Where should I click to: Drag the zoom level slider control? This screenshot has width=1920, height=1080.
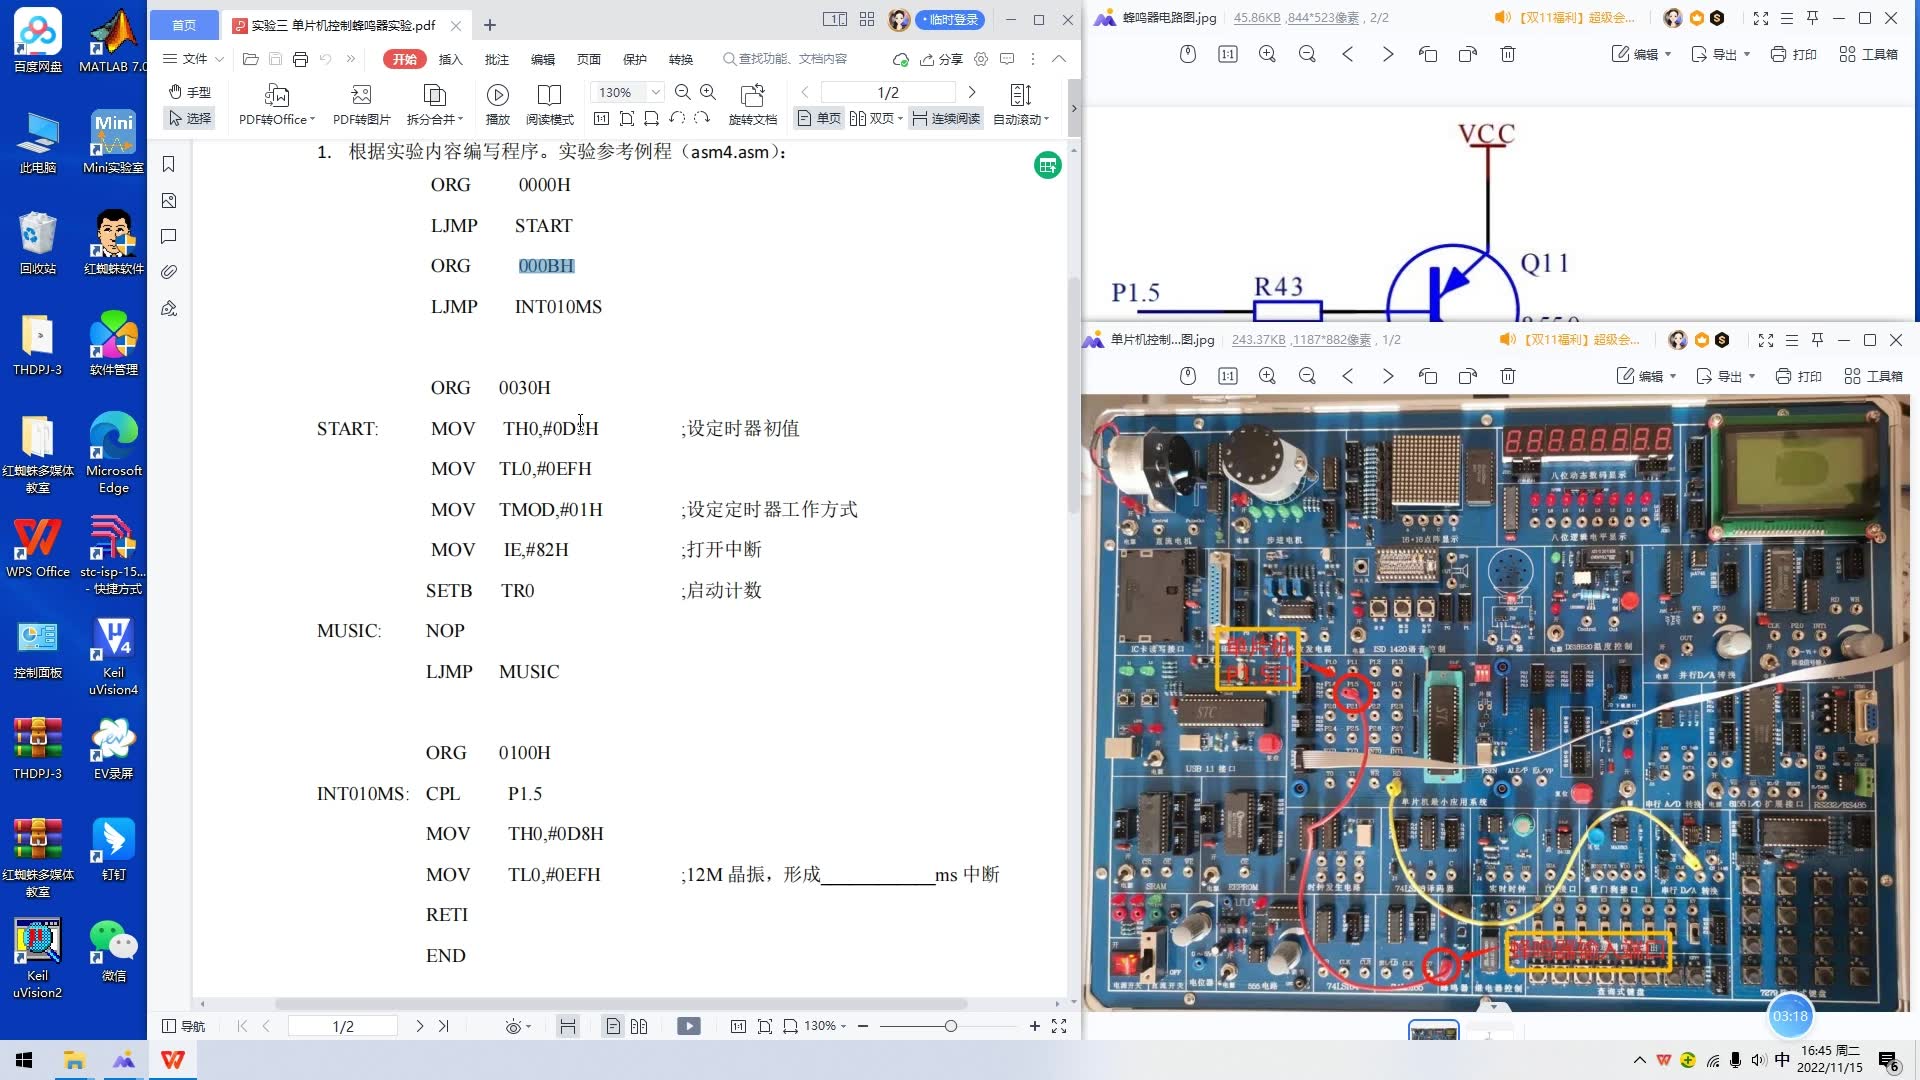(953, 1026)
